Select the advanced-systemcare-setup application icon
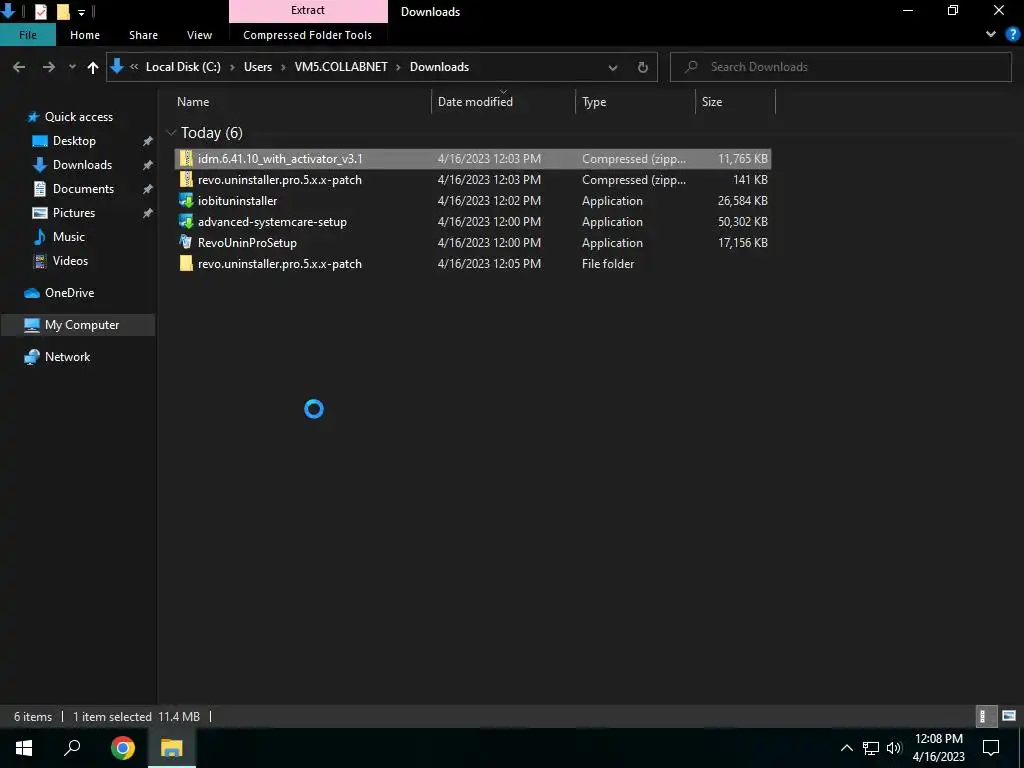Viewport: 1024px width, 768px height. pyautogui.click(x=186, y=221)
